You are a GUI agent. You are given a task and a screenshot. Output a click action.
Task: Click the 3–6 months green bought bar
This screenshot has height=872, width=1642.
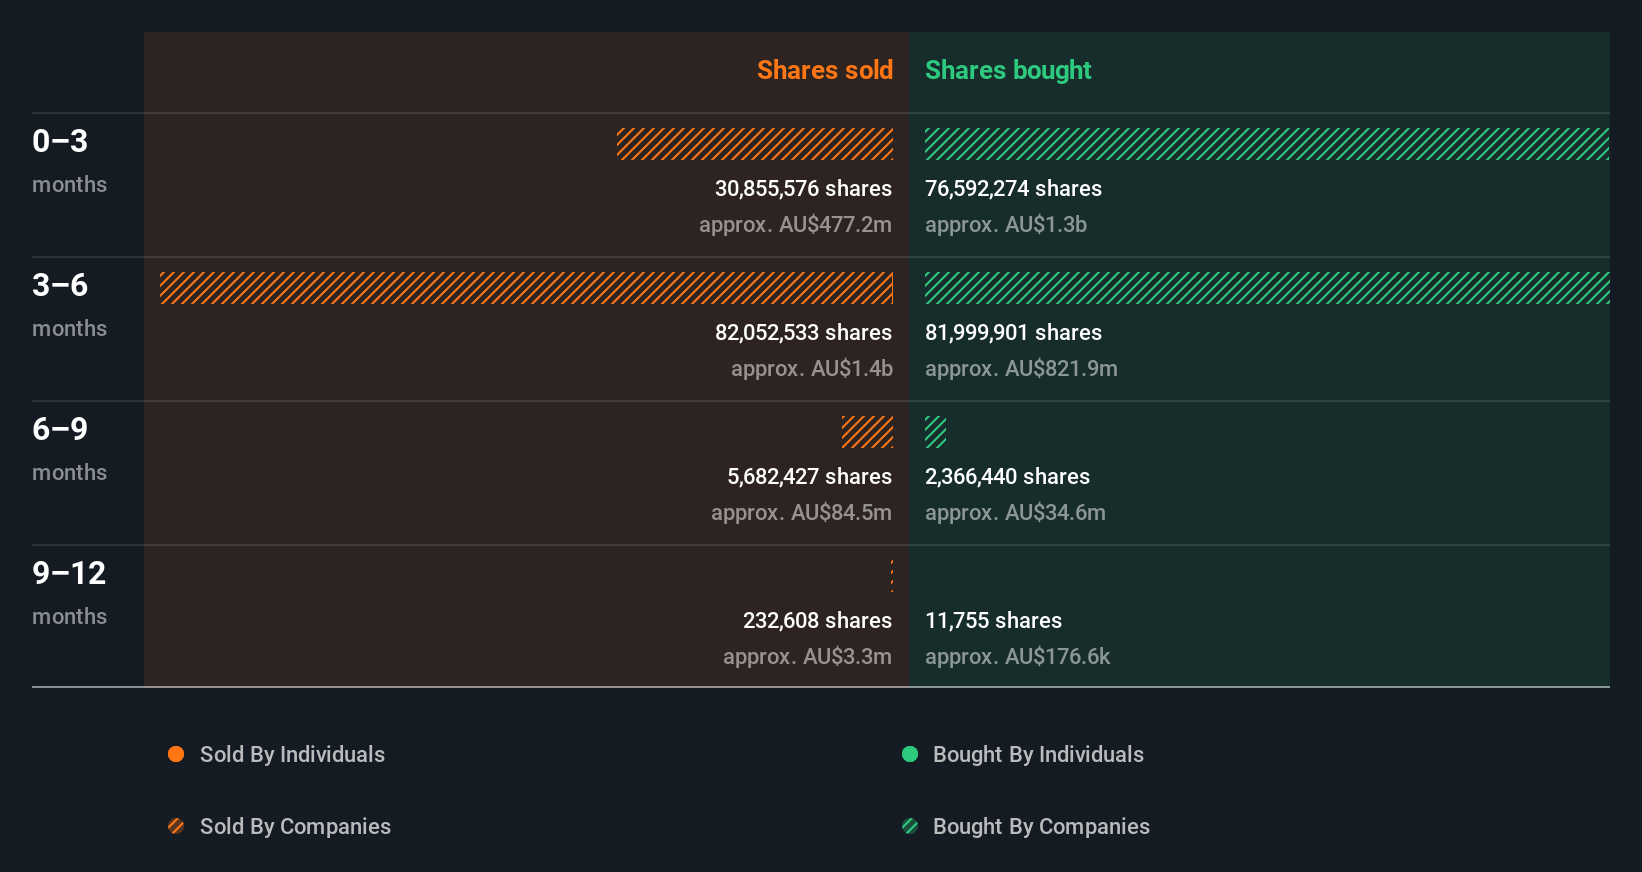[x=1266, y=288]
